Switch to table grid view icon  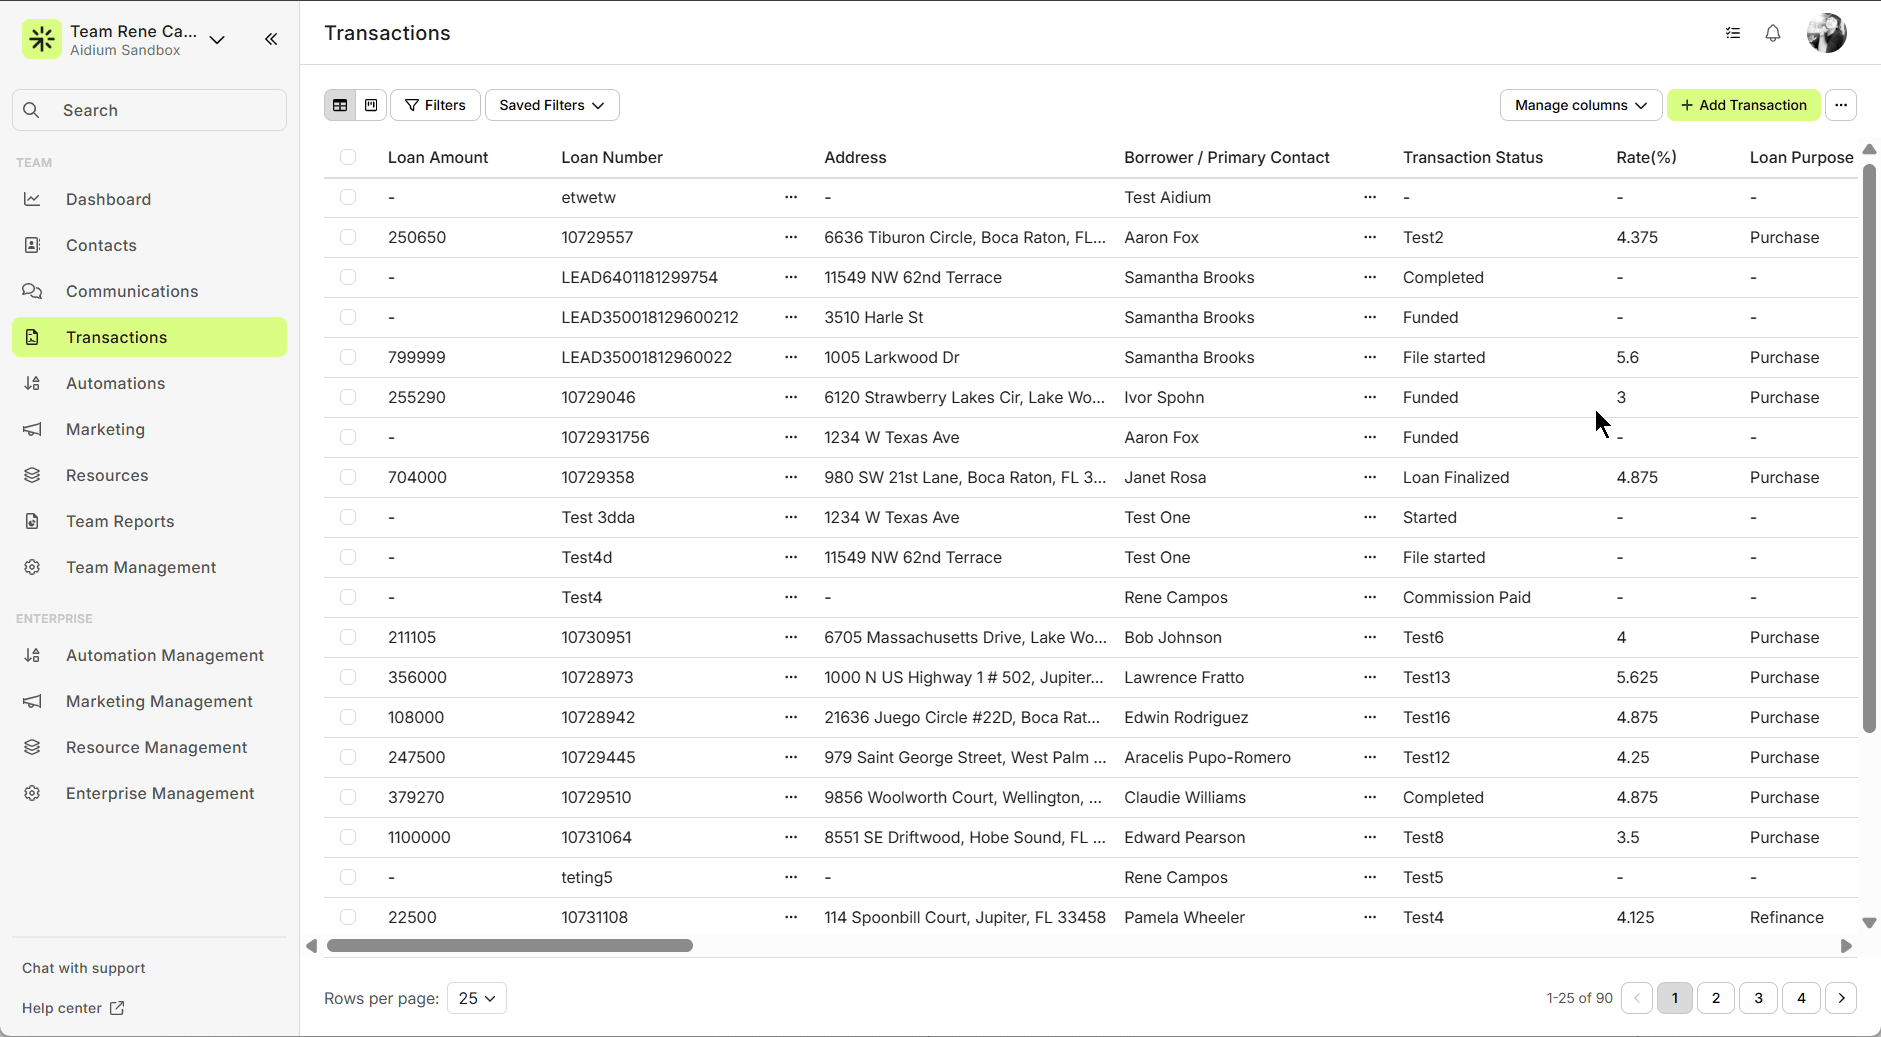click(340, 105)
